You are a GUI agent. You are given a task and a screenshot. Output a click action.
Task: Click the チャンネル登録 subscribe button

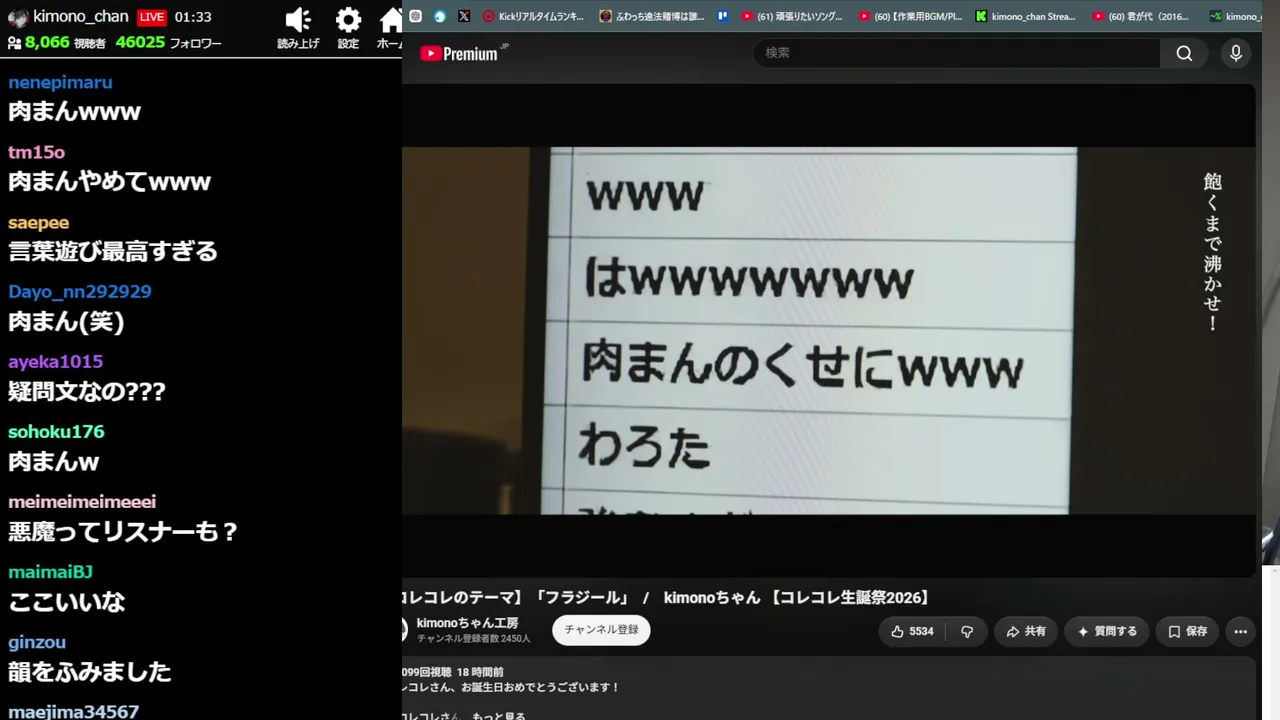tap(601, 630)
